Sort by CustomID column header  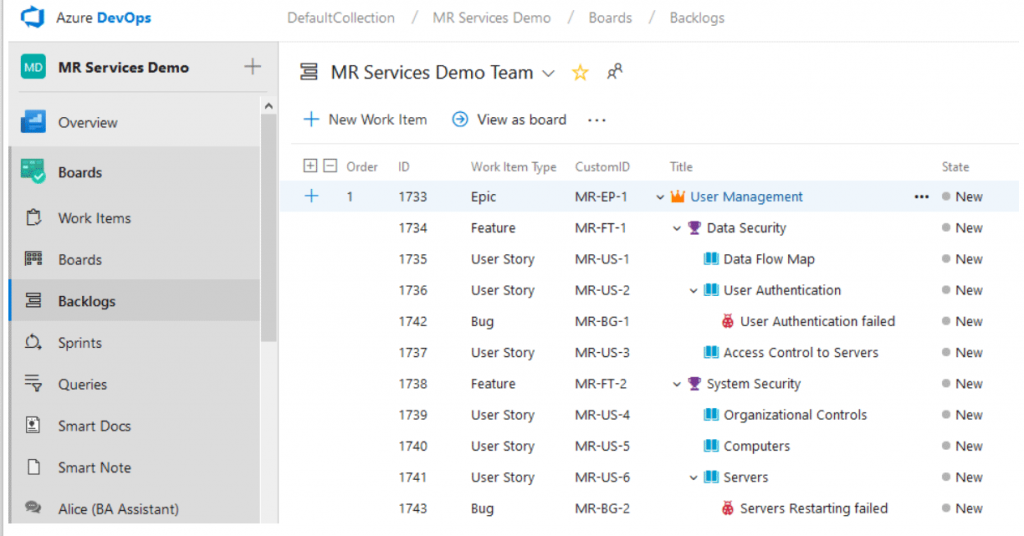point(602,166)
